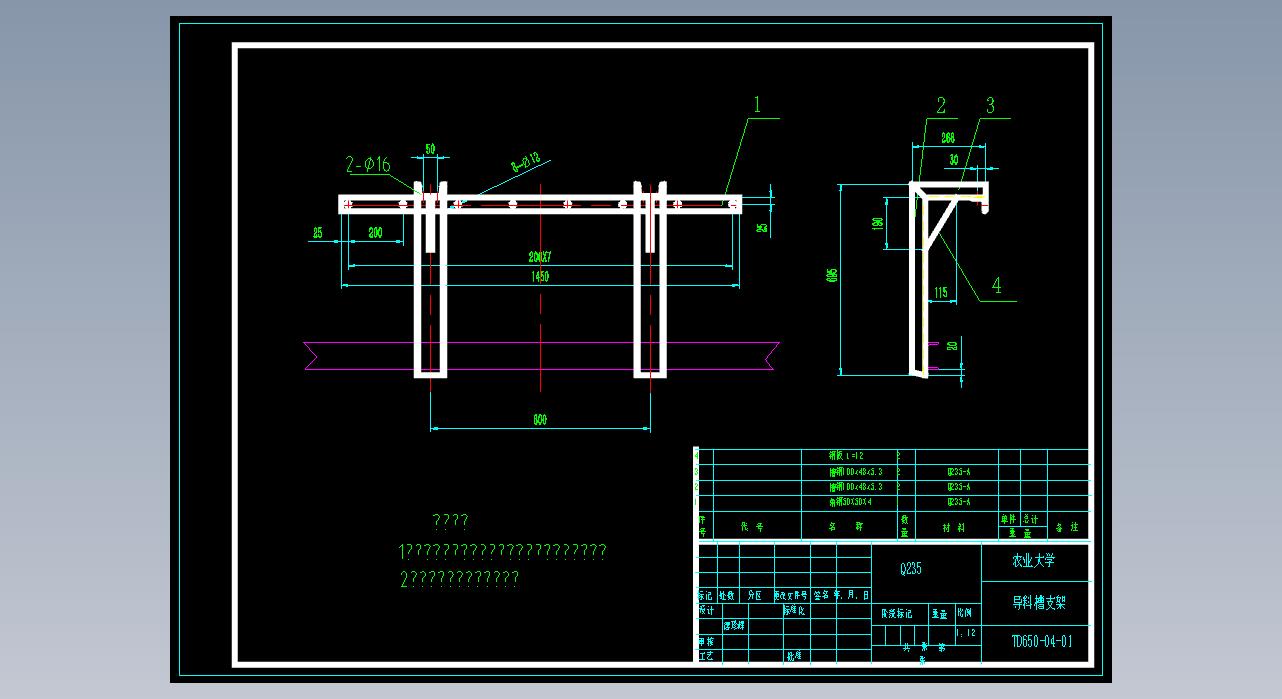Select drawing number TD650-04-01
The image size is (1282, 699).
(1041, 642)
